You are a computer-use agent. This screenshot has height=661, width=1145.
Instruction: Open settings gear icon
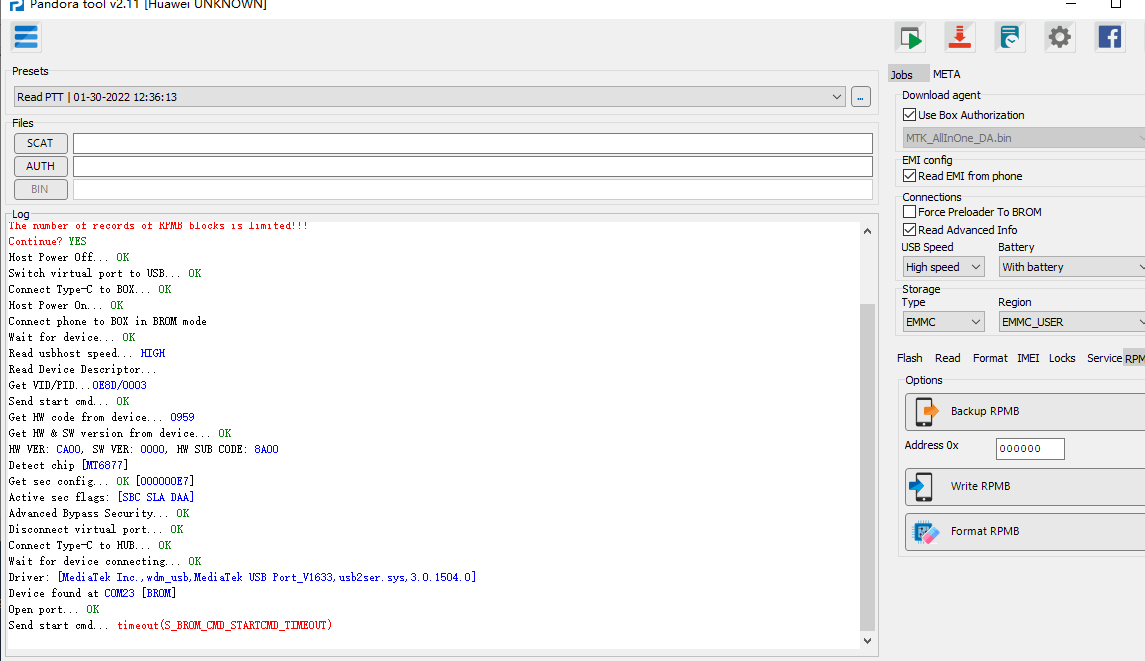(1060, 37)
